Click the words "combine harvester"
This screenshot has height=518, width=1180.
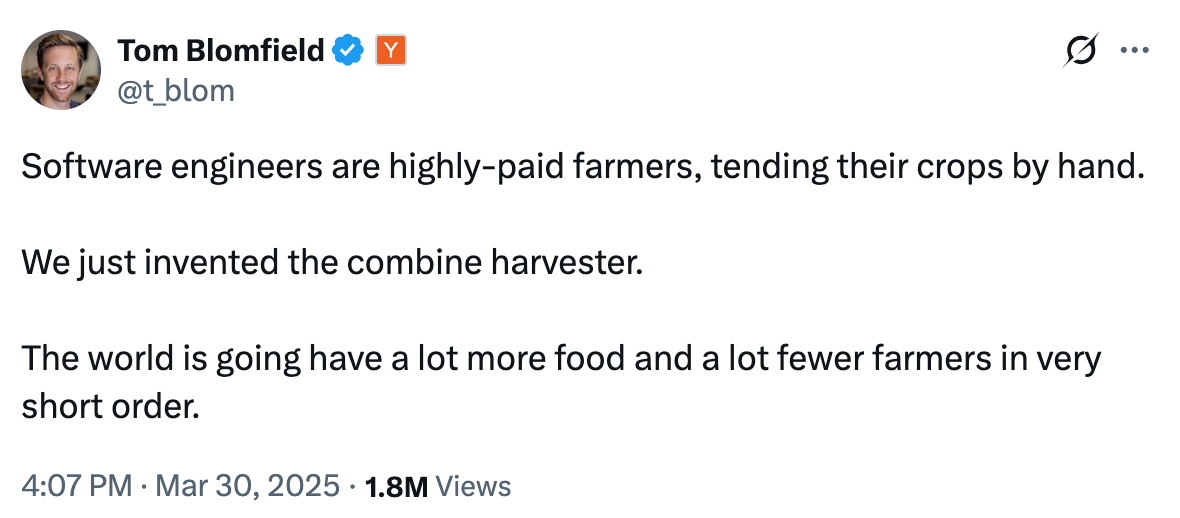point(496,263)
